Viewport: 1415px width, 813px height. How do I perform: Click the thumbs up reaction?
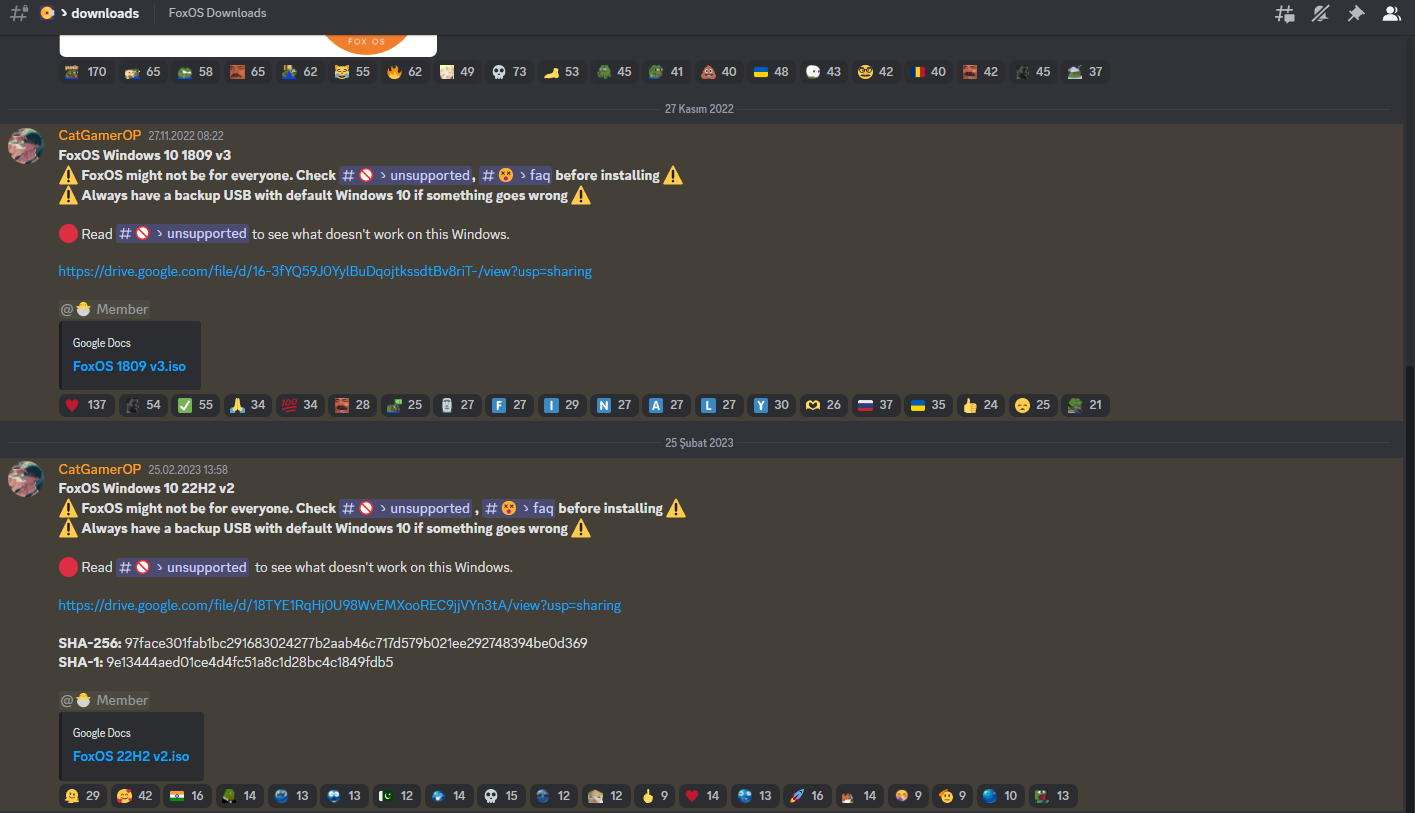point(980,405)
